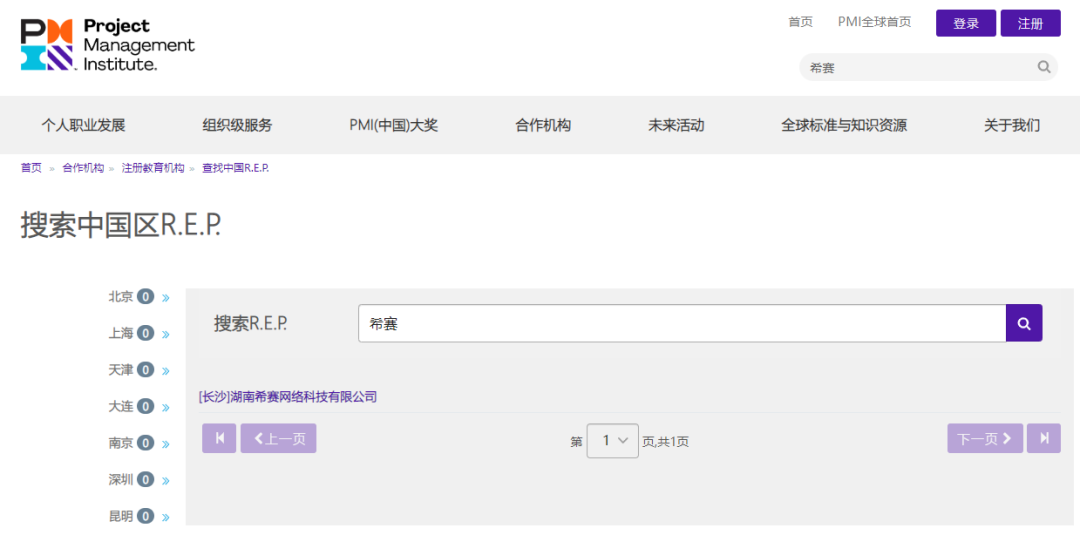Expand the 天津 city arrow
1080x535 pixels.
click(x=165, y=370)
